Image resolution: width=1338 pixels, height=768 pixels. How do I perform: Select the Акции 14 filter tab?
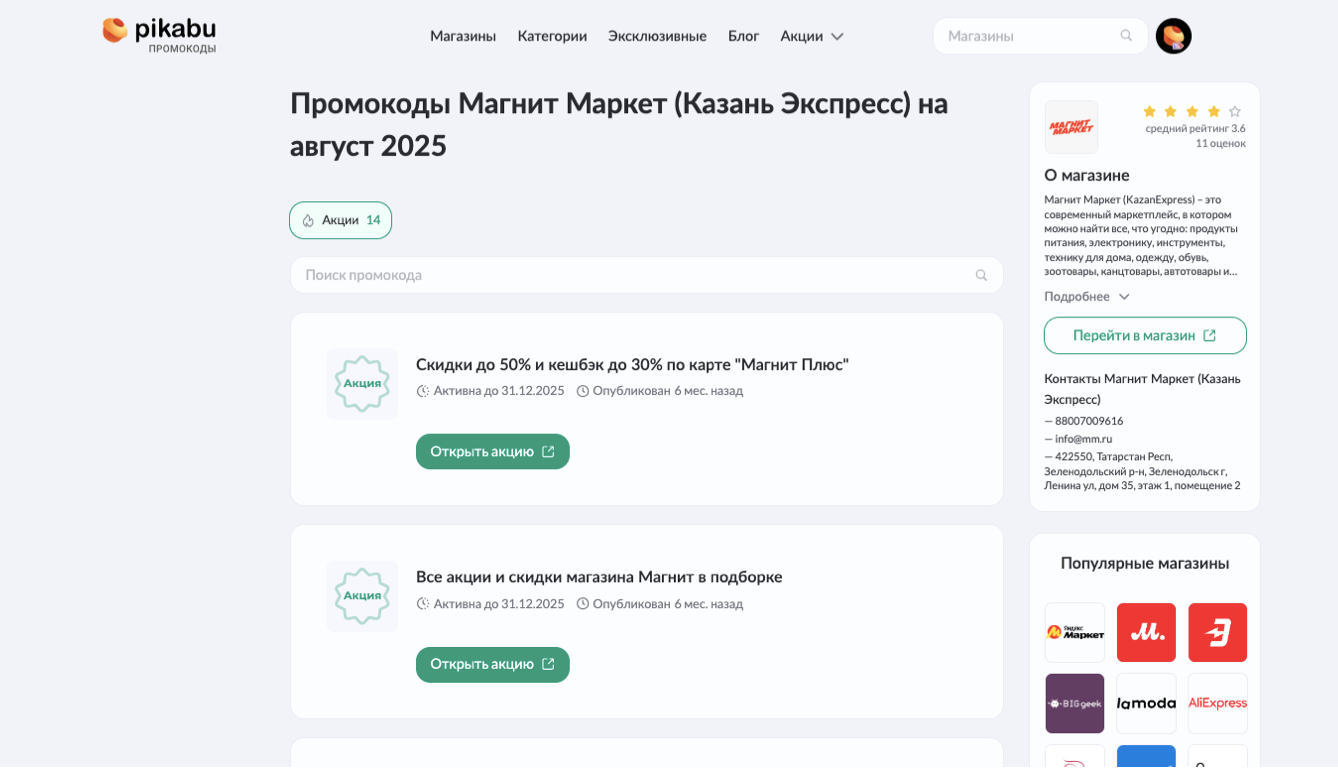tap(341, 220)
